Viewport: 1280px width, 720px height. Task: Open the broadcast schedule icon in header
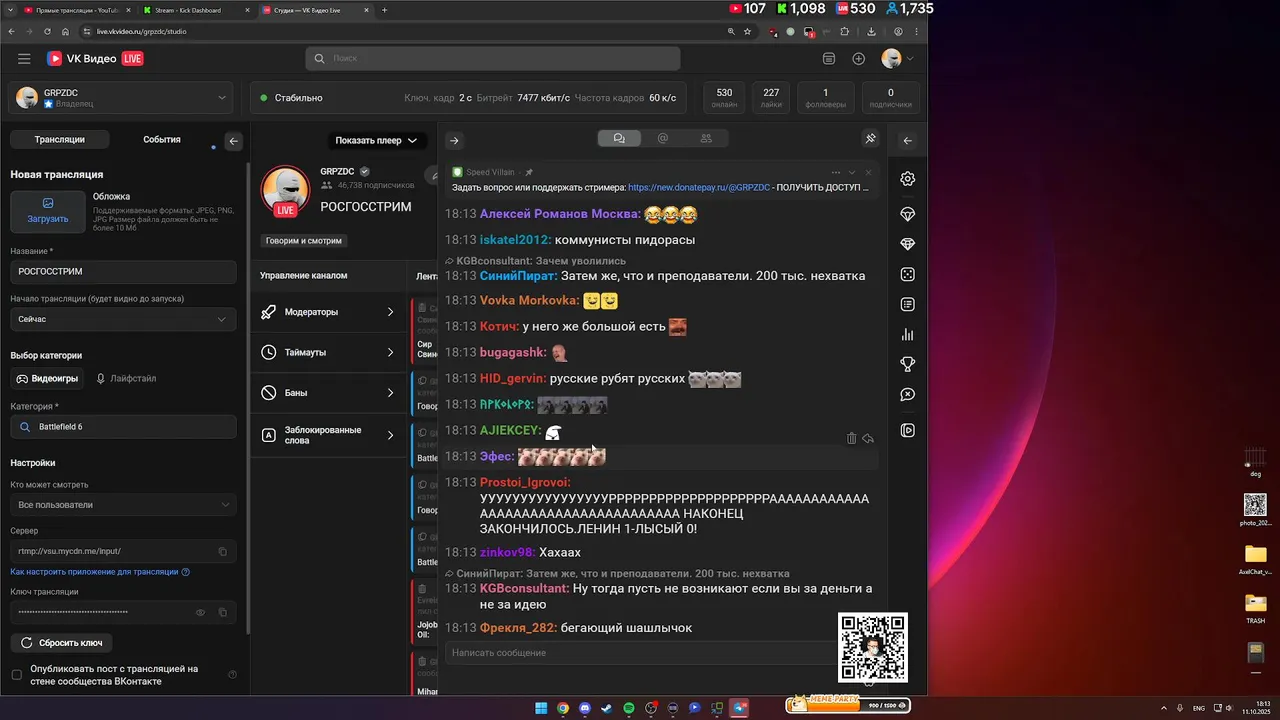tap(829, 59)
